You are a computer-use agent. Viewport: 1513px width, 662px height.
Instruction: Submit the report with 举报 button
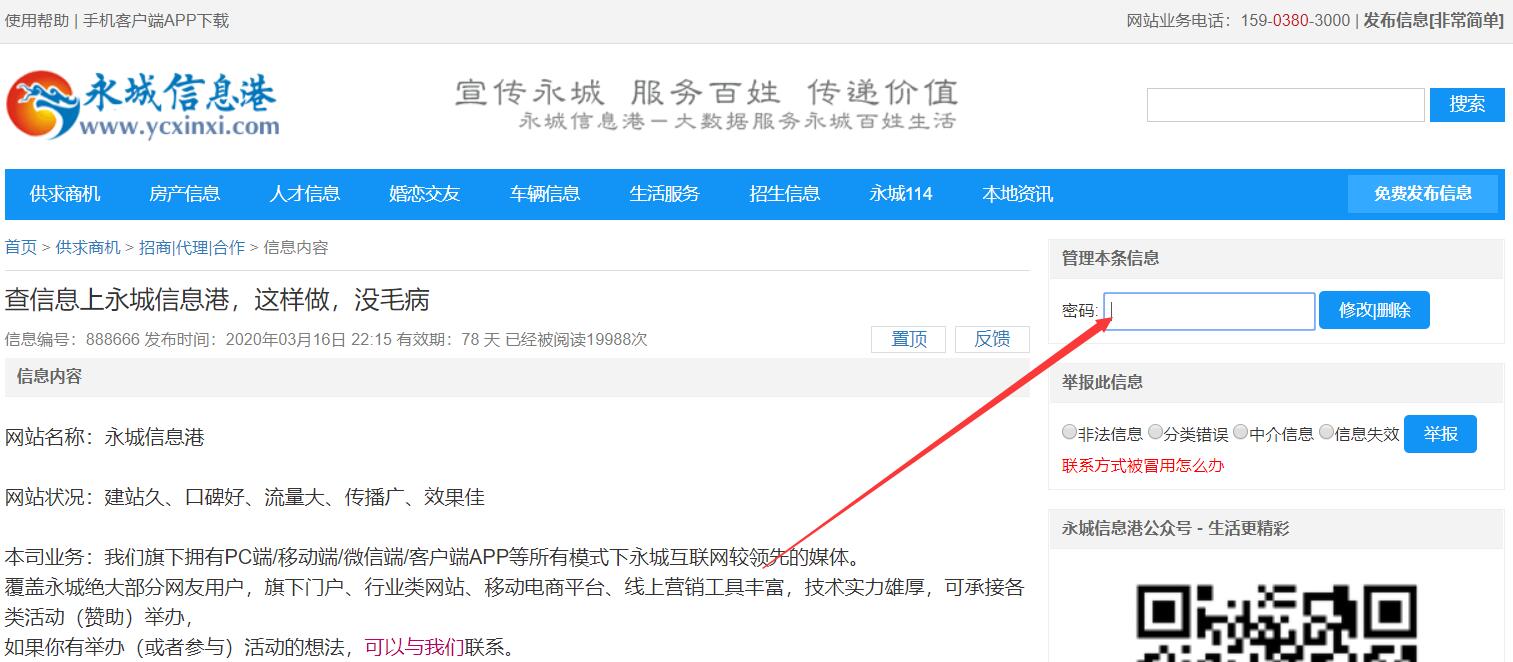(1440, 434)
